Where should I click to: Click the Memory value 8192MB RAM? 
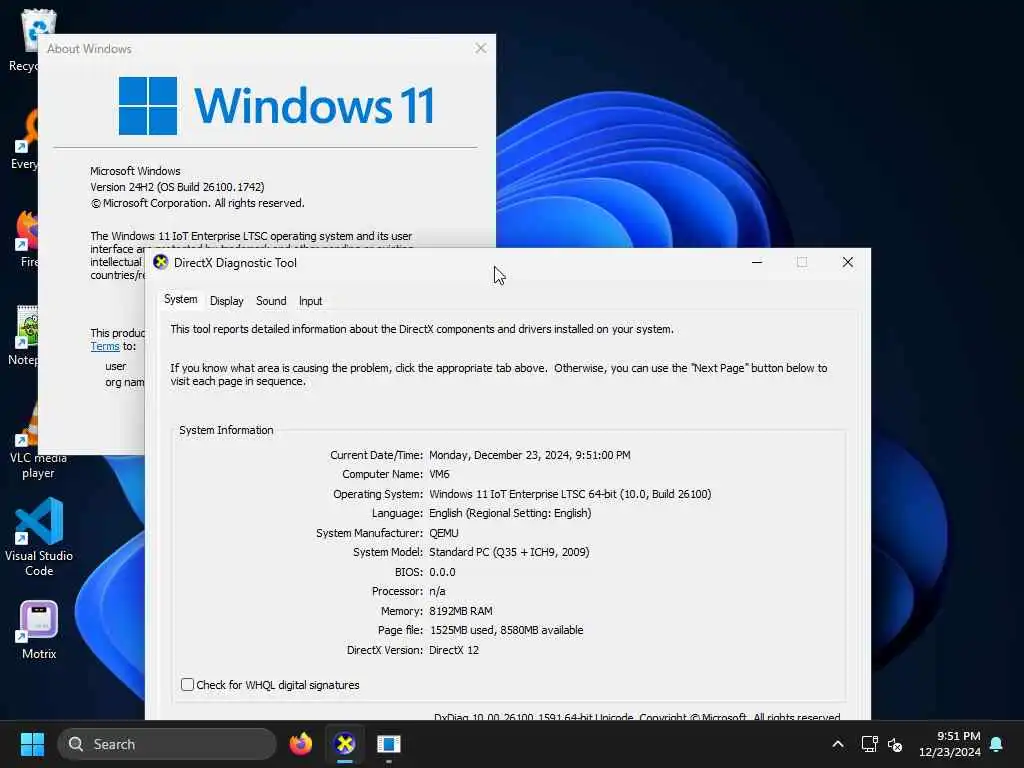pyautogui.click(x=460, y=611)
